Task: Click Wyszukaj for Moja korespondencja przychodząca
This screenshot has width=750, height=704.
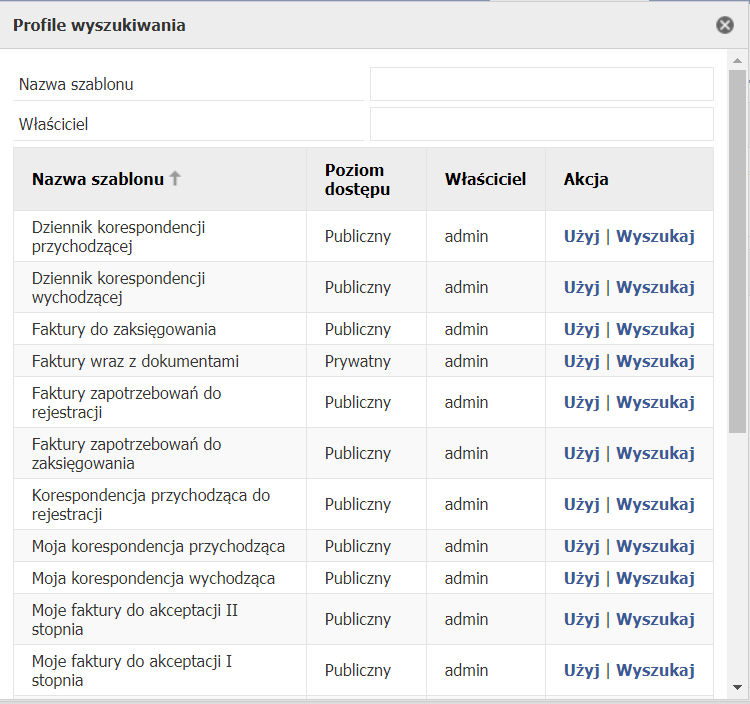Action: point(655,547)
